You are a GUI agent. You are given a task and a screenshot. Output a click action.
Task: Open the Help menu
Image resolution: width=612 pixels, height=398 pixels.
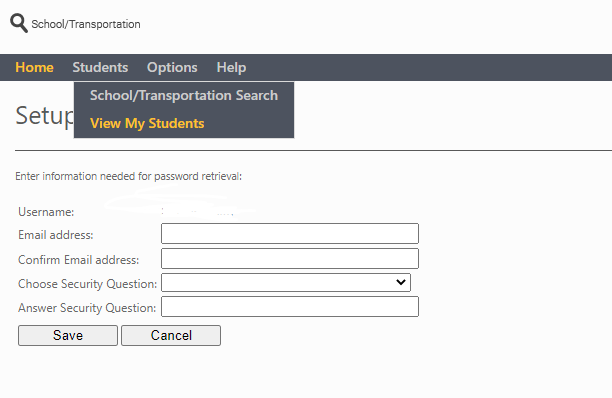[x=231, y=68]
